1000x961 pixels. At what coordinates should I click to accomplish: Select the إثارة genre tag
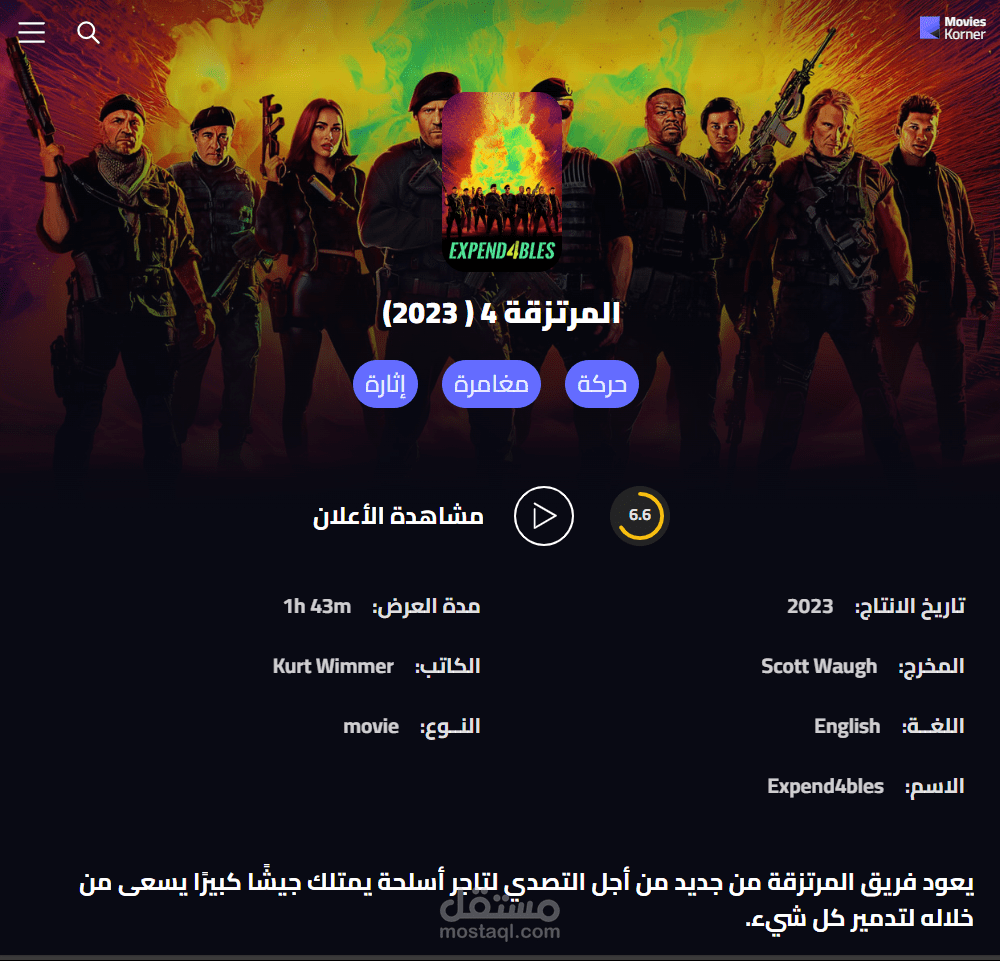coord(385,384)
